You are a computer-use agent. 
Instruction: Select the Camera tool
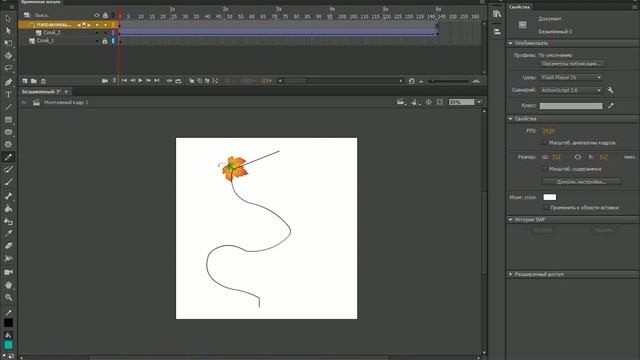pos(8,272)
